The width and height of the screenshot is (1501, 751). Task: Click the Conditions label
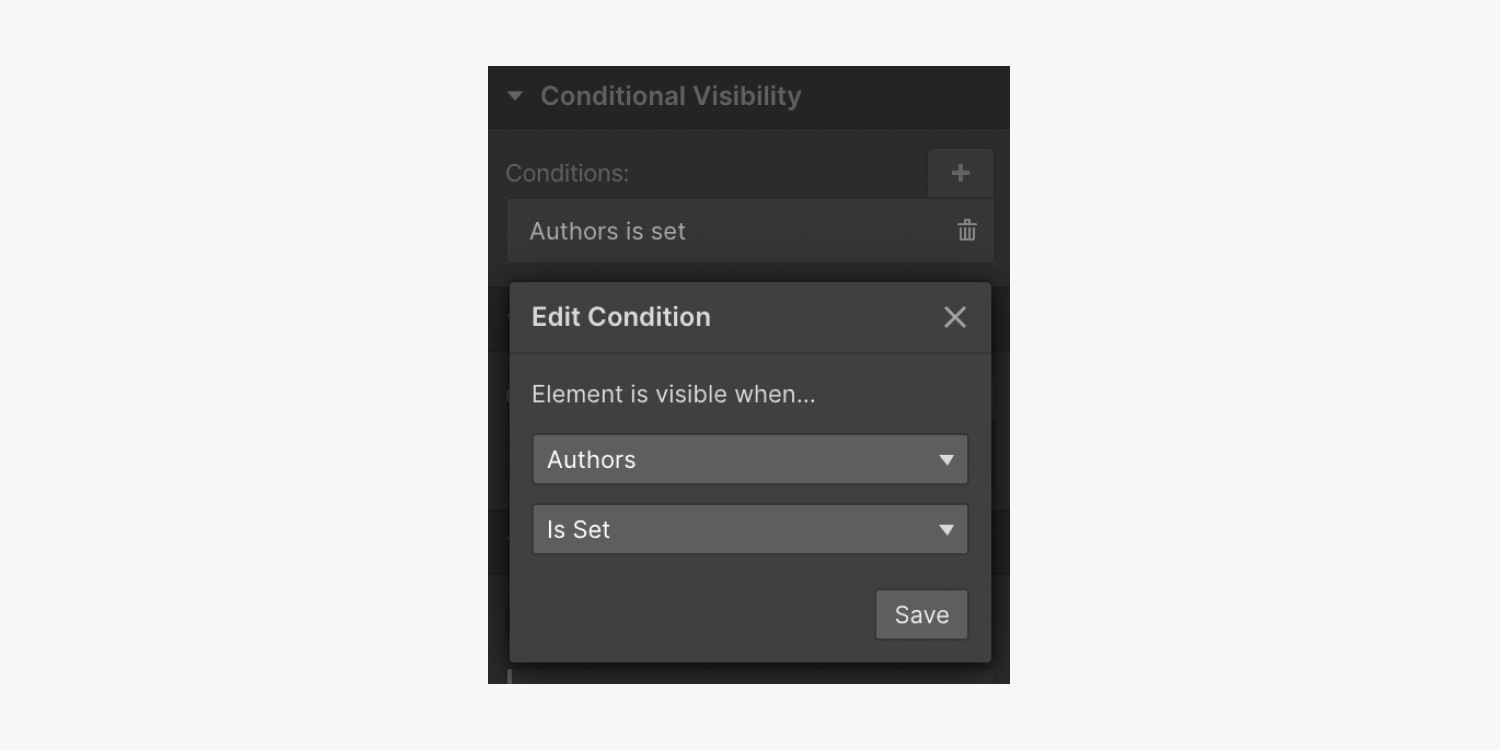pos(567,173)
